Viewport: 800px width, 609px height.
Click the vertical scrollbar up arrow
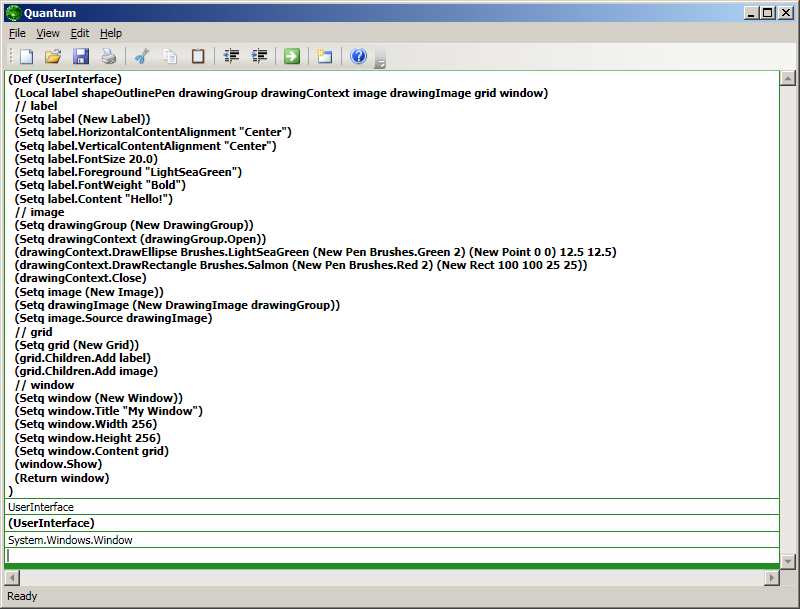tap(788, 78)
